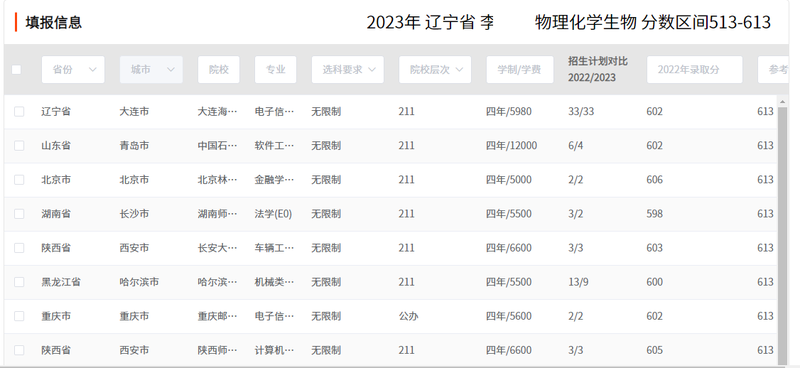Click the partially visible 参考 filter field

coord(773,69)
